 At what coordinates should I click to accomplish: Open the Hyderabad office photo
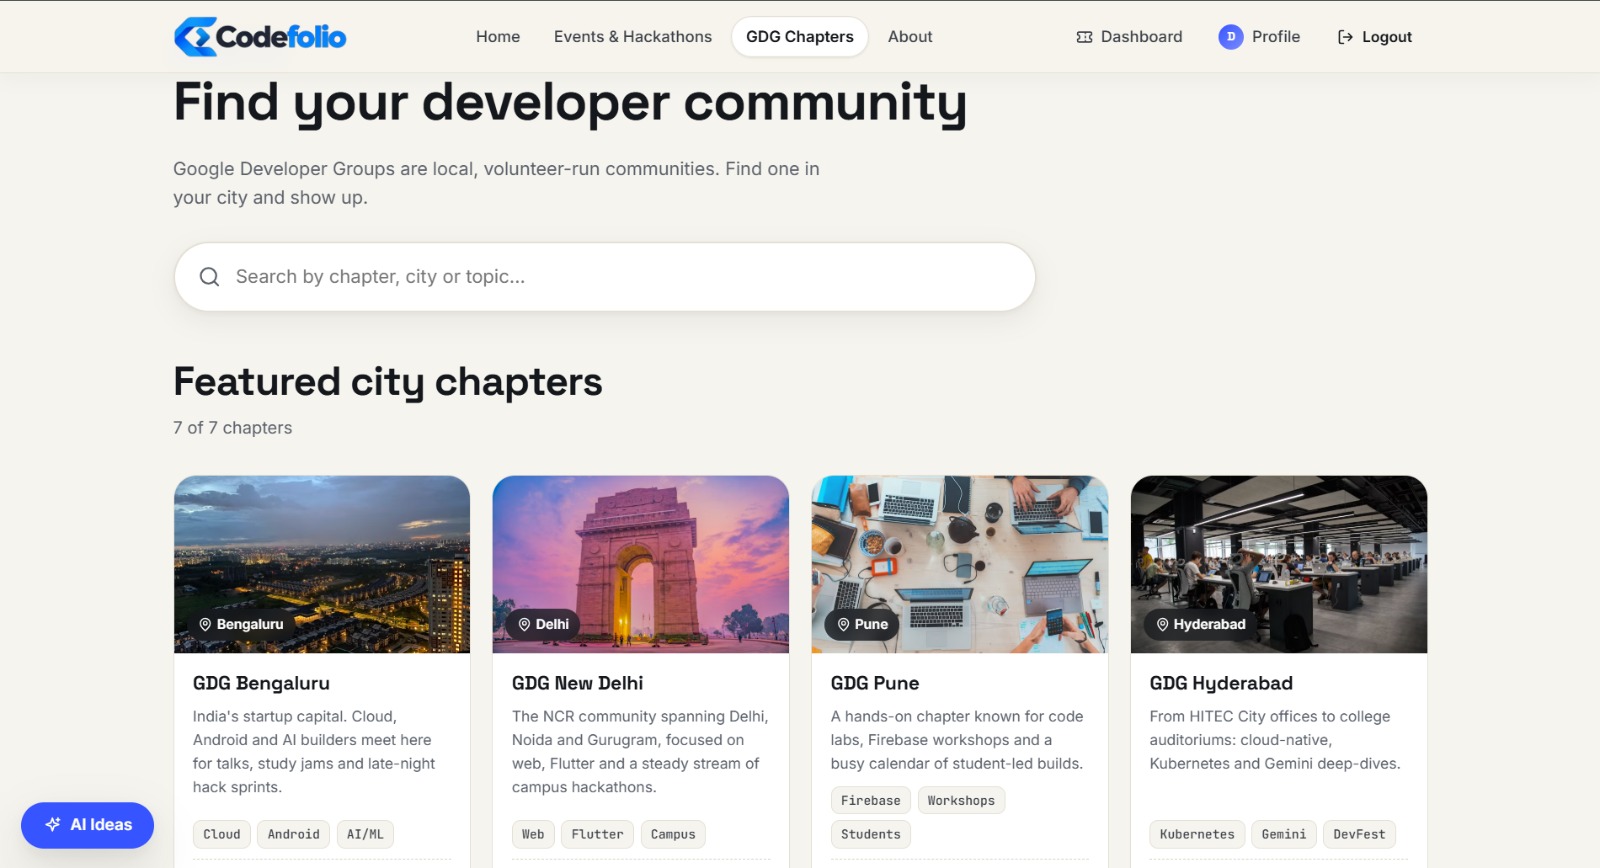[1279, 564]
